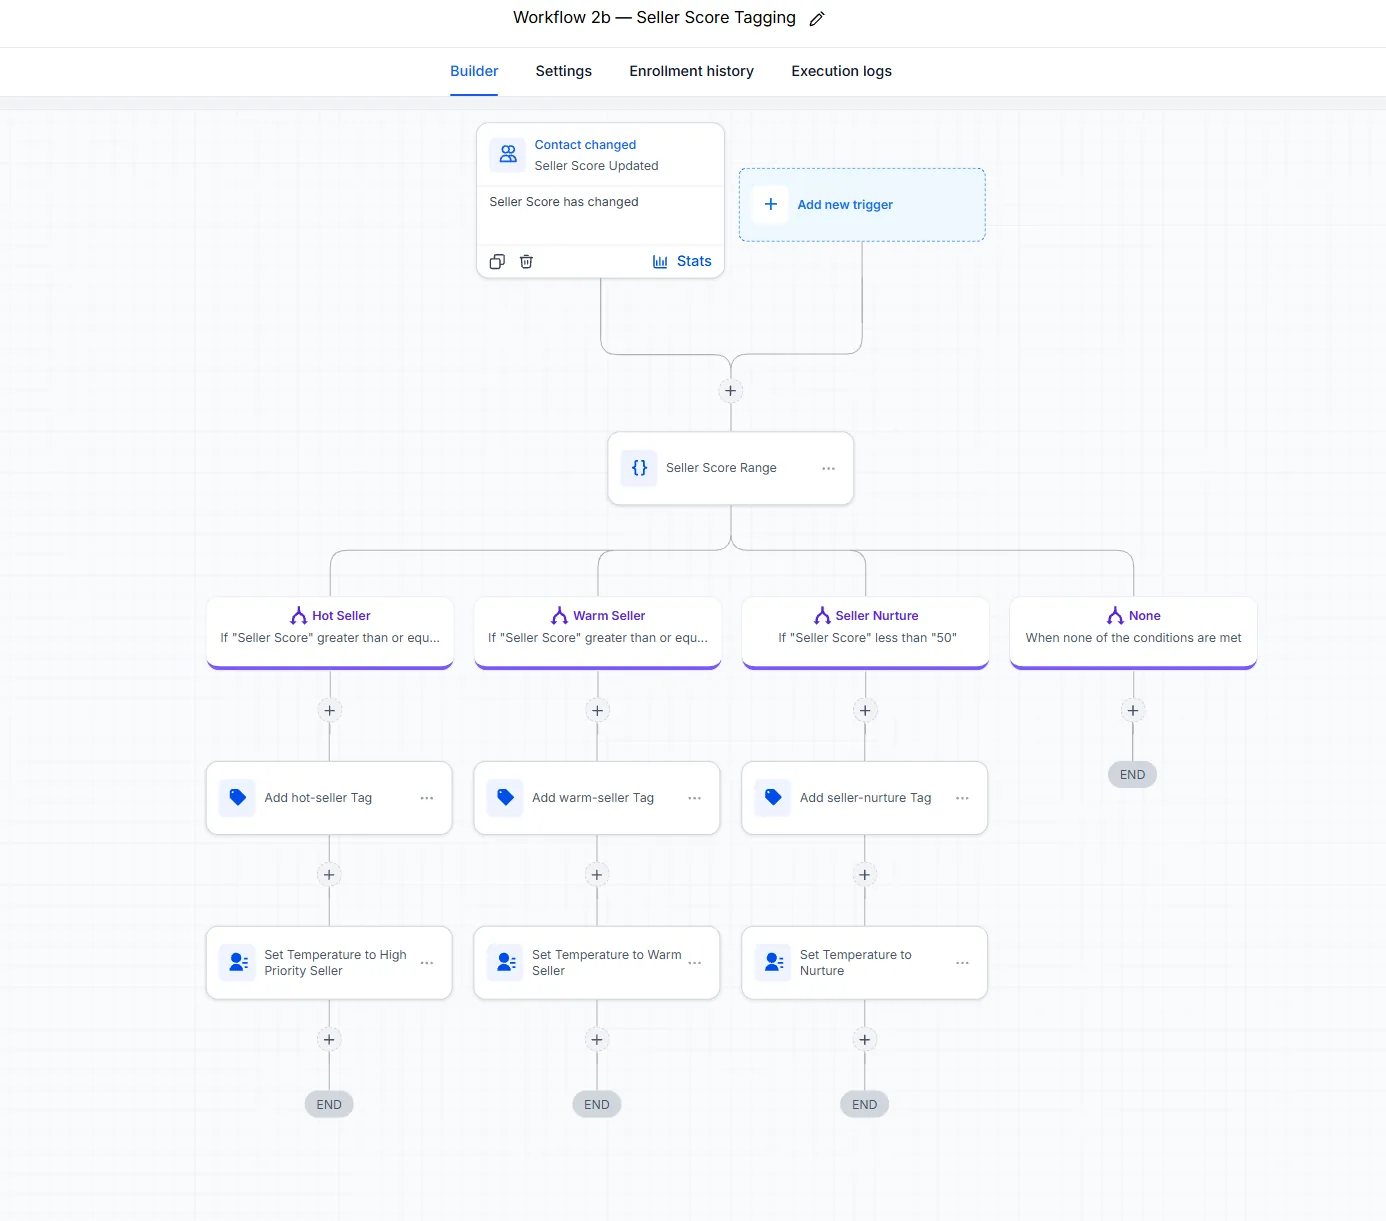Open options for Set Temperature to High Priority
This screenshot has width=1386, height=1221.
tap(427, 963)
